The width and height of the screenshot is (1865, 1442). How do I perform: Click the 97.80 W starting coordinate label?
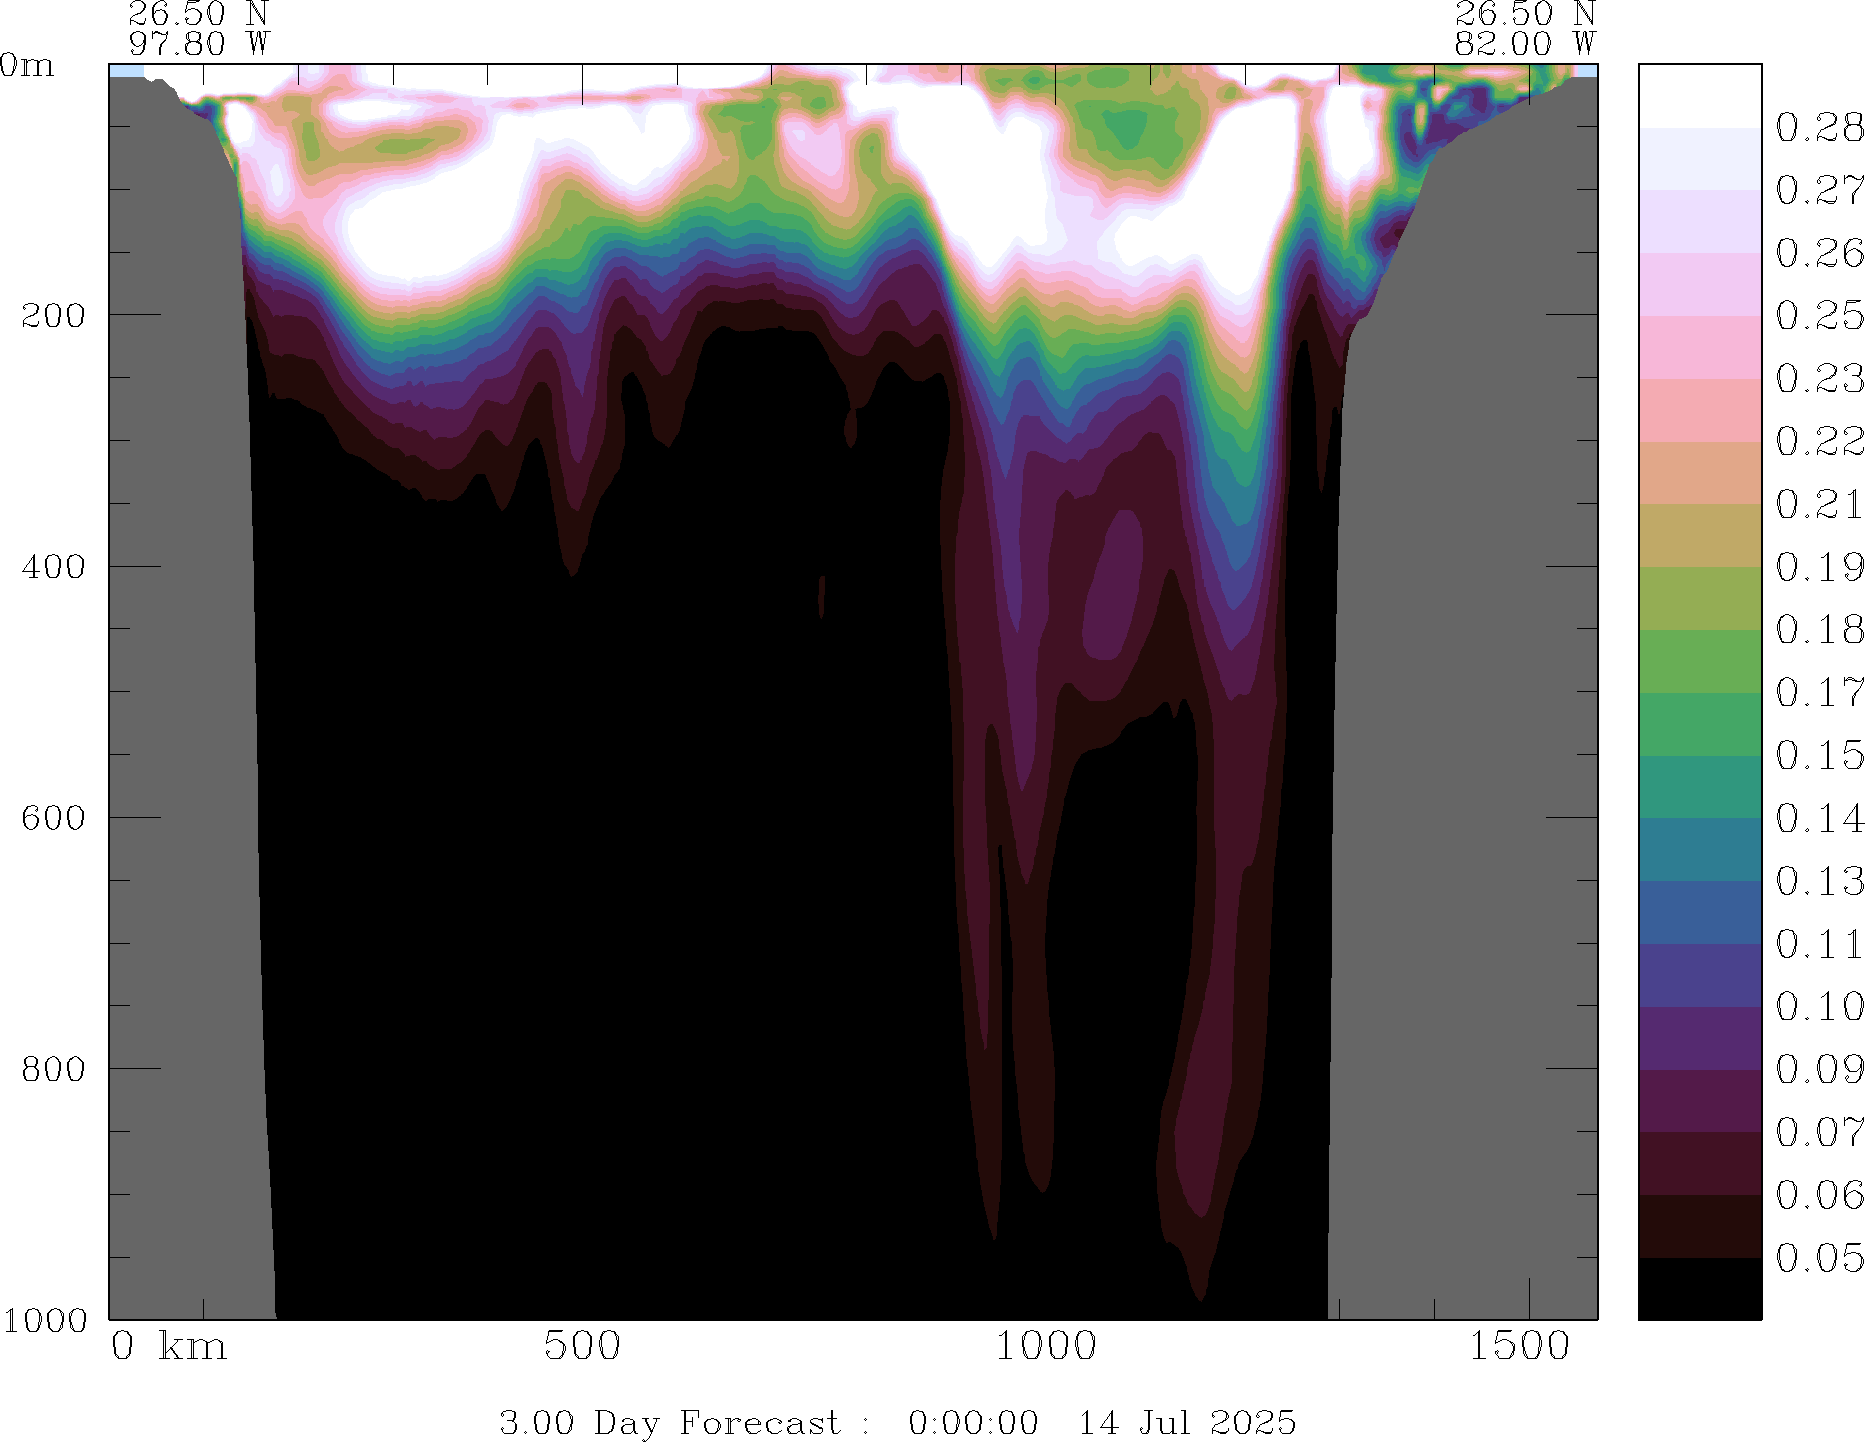pyautogui.click(x=198, y=44)
